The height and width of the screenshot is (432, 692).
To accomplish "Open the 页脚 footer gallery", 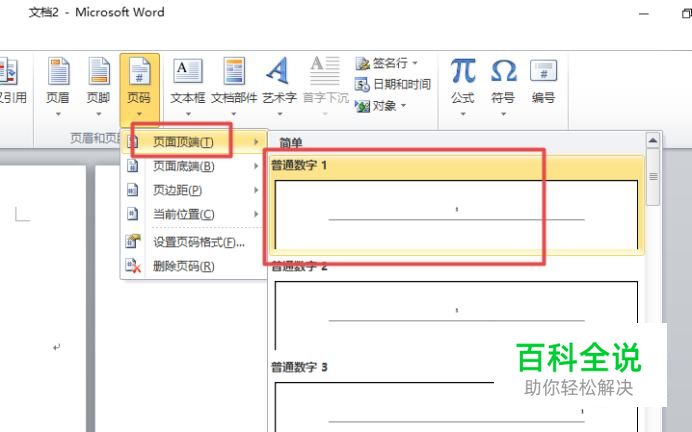I will (x=98, y=86).
